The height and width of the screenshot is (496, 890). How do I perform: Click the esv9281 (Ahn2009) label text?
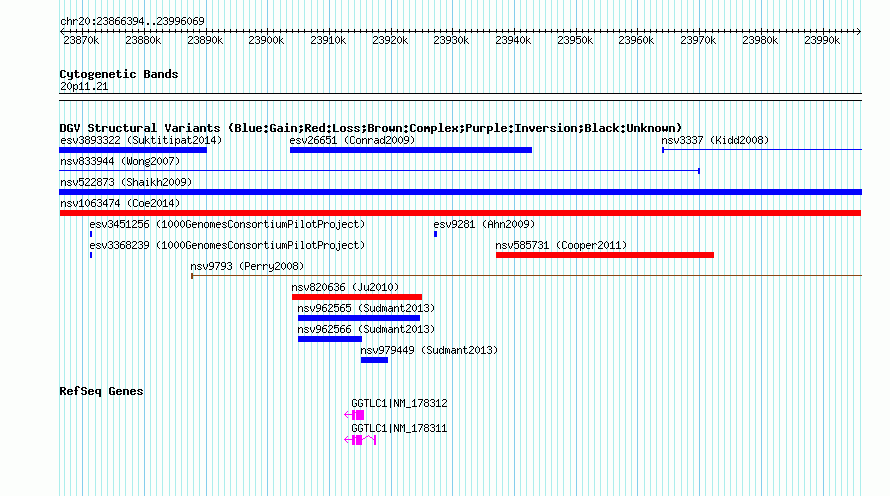pos(484,224)
